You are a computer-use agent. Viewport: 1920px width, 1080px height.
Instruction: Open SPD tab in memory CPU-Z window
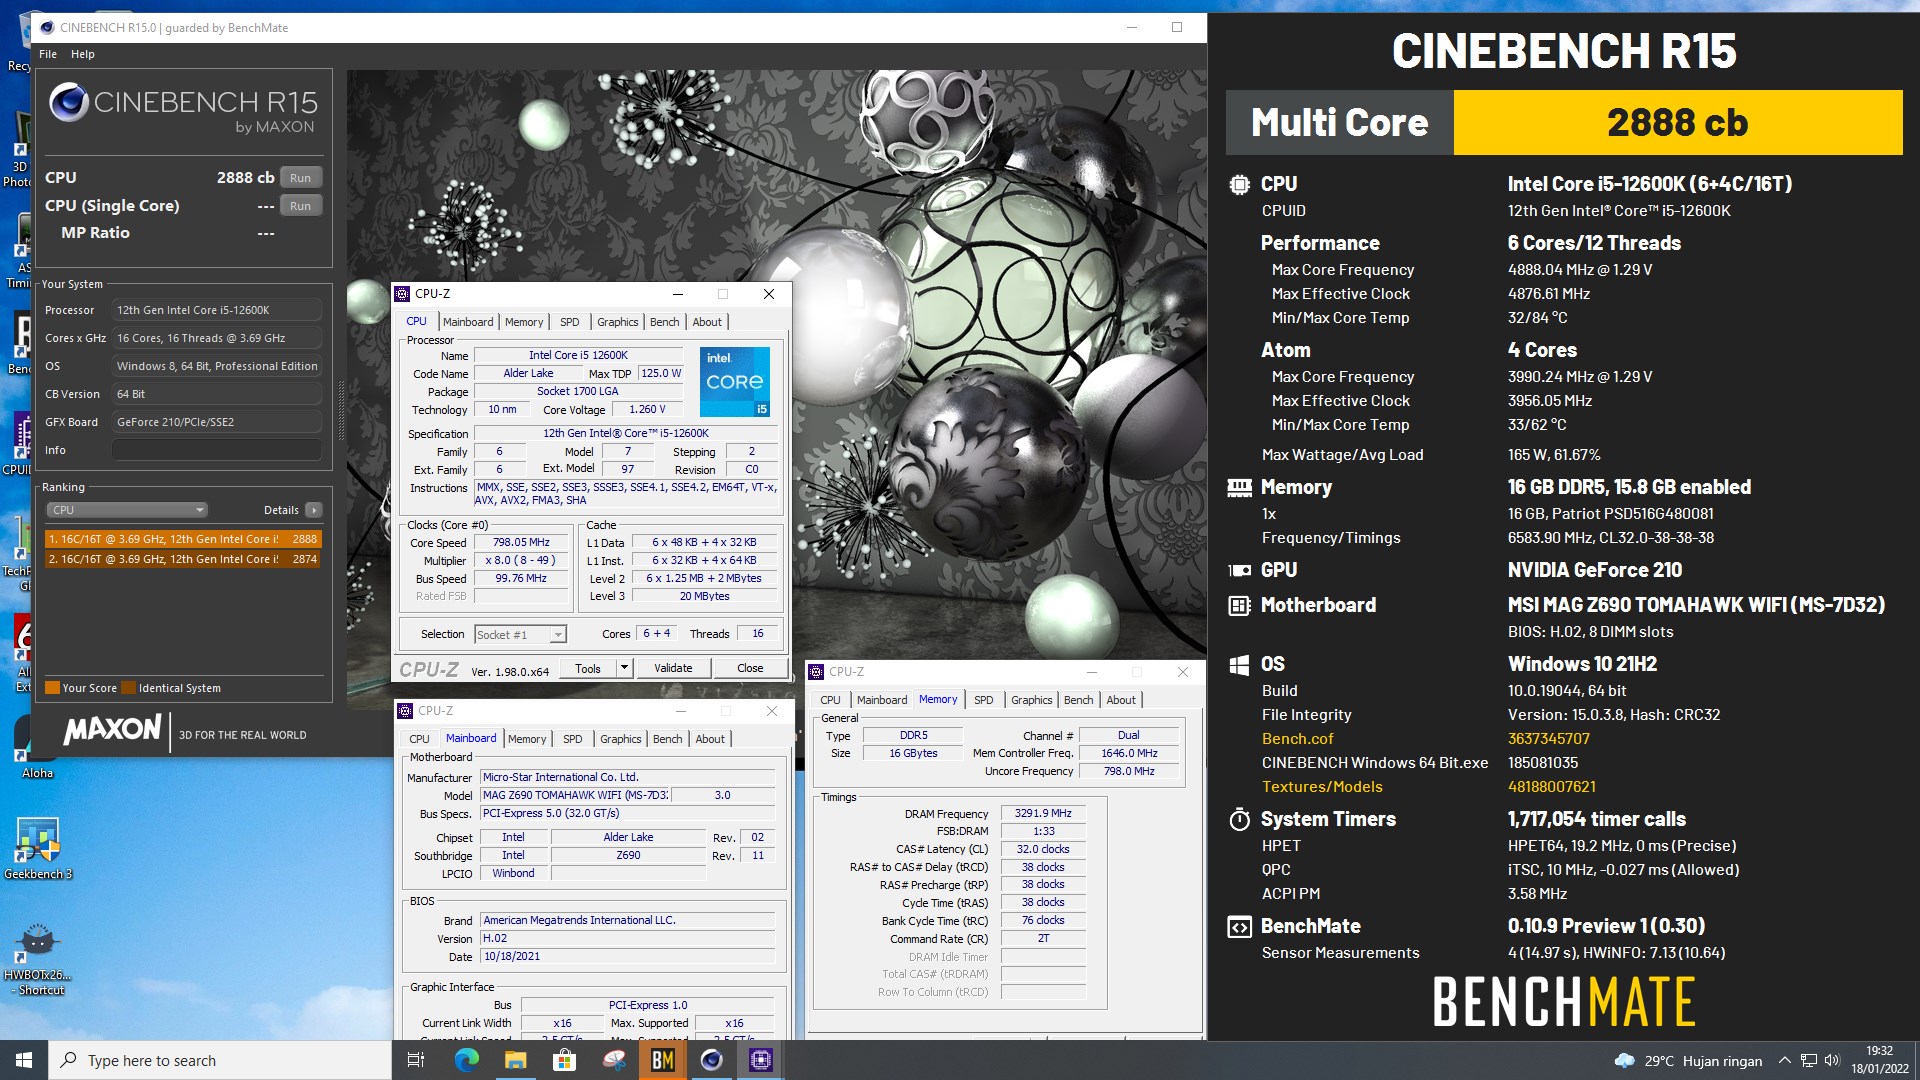pyautogui.click(x=984, y=700)
